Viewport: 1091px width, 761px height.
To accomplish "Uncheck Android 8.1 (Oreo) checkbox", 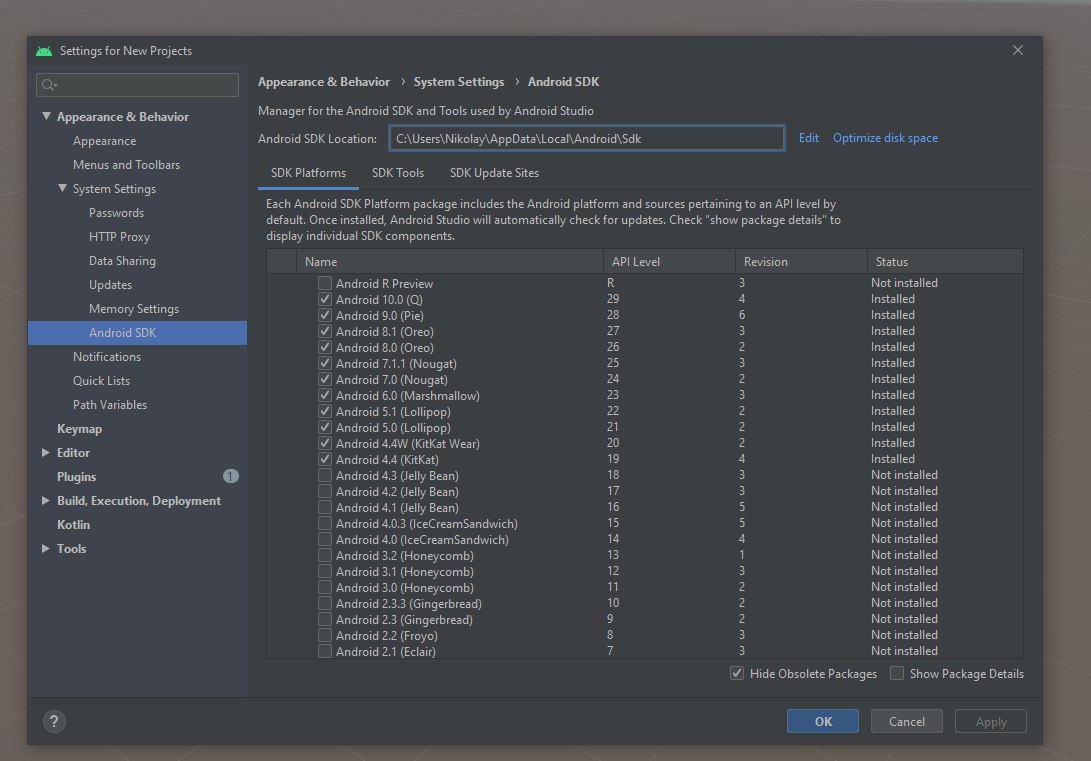I will [325, 331].
